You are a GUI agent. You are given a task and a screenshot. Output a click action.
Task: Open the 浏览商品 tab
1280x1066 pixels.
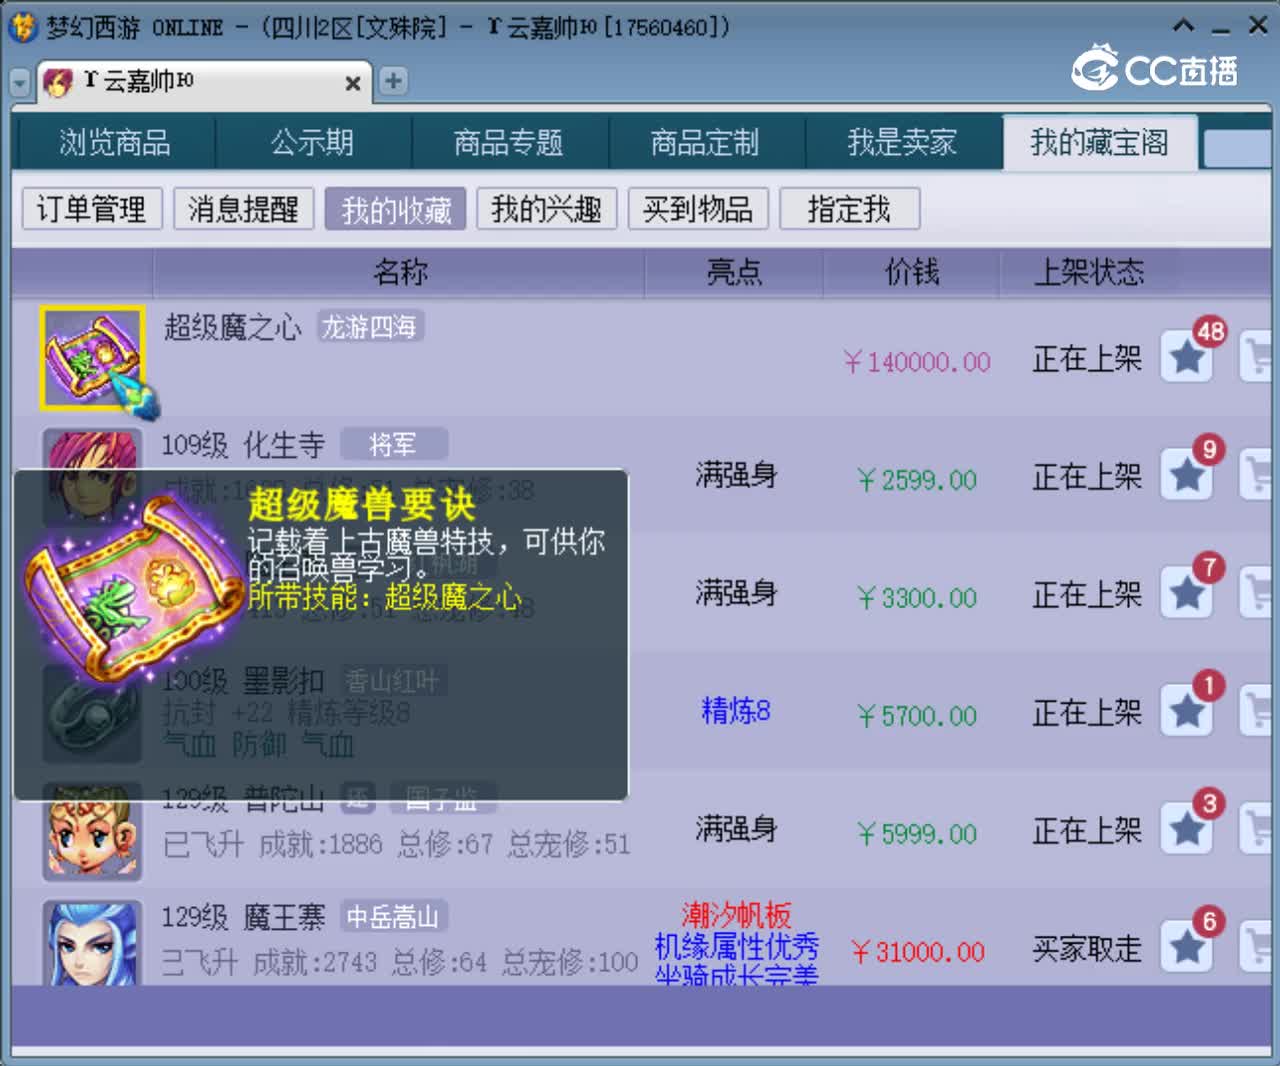click(x=115, y=142)
